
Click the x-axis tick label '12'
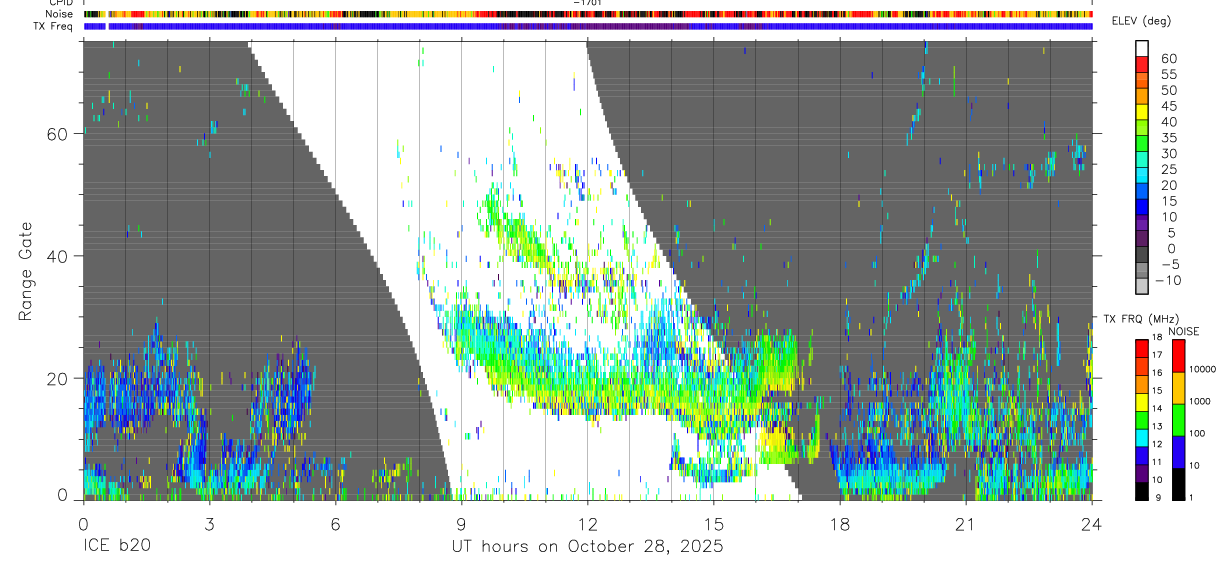pos(588,523)
